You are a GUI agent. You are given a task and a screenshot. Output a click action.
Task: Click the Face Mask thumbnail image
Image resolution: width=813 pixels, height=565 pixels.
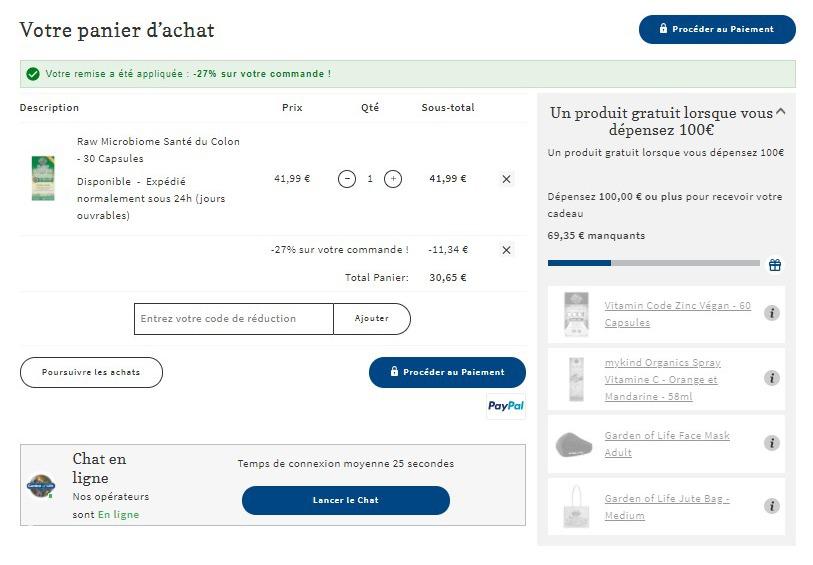tap(573, 444)
